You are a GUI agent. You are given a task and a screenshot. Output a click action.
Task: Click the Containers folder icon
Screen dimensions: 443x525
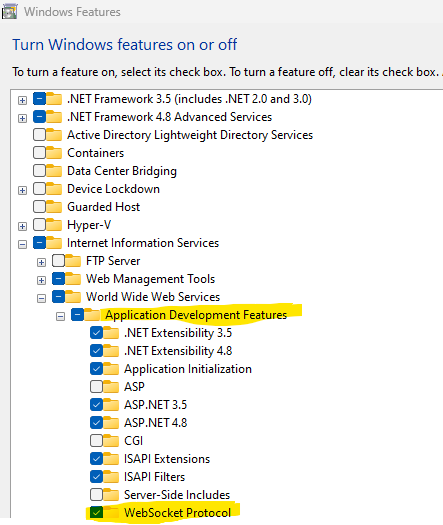[x=54, y=152]
